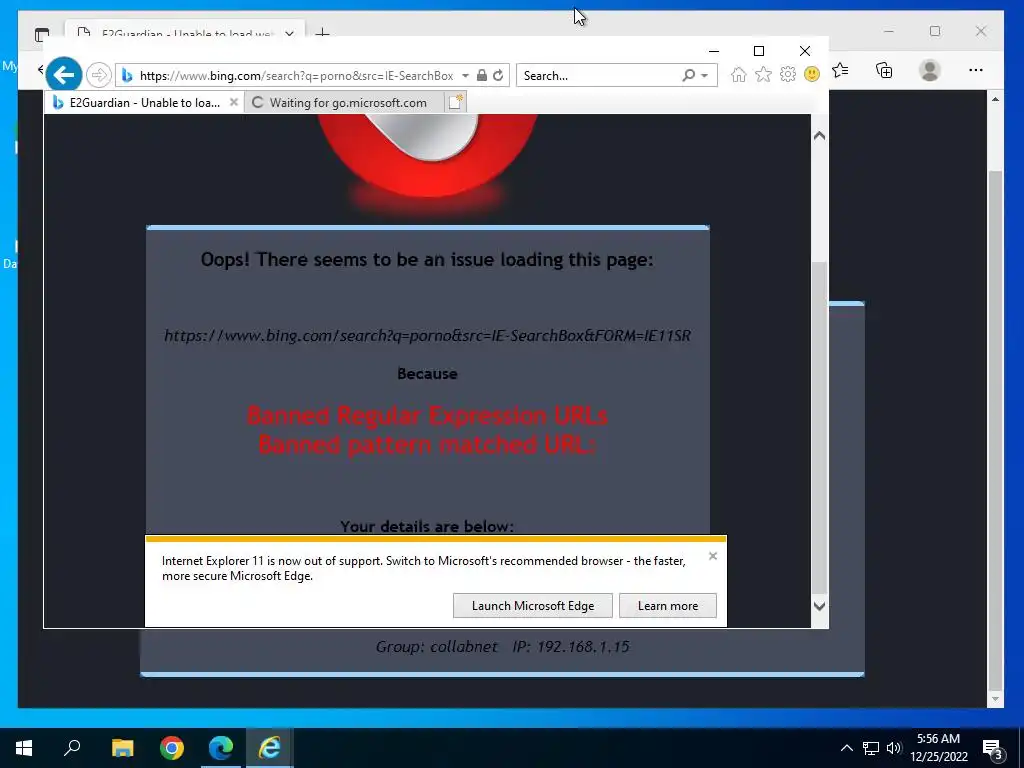Click the Edge window scrollbar thumb
This screenshot has width=1024, height=768.
[x=995, y=430]
